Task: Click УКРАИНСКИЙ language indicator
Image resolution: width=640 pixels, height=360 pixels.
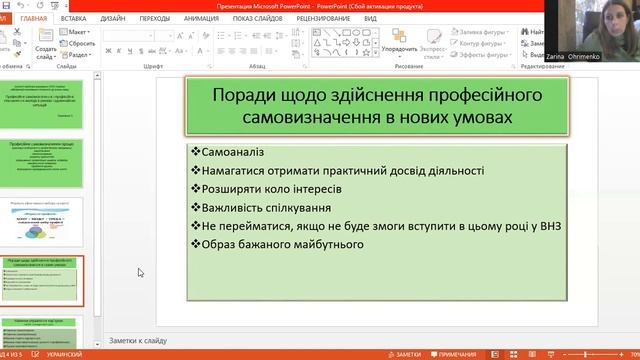Action: tap(64, 354)
